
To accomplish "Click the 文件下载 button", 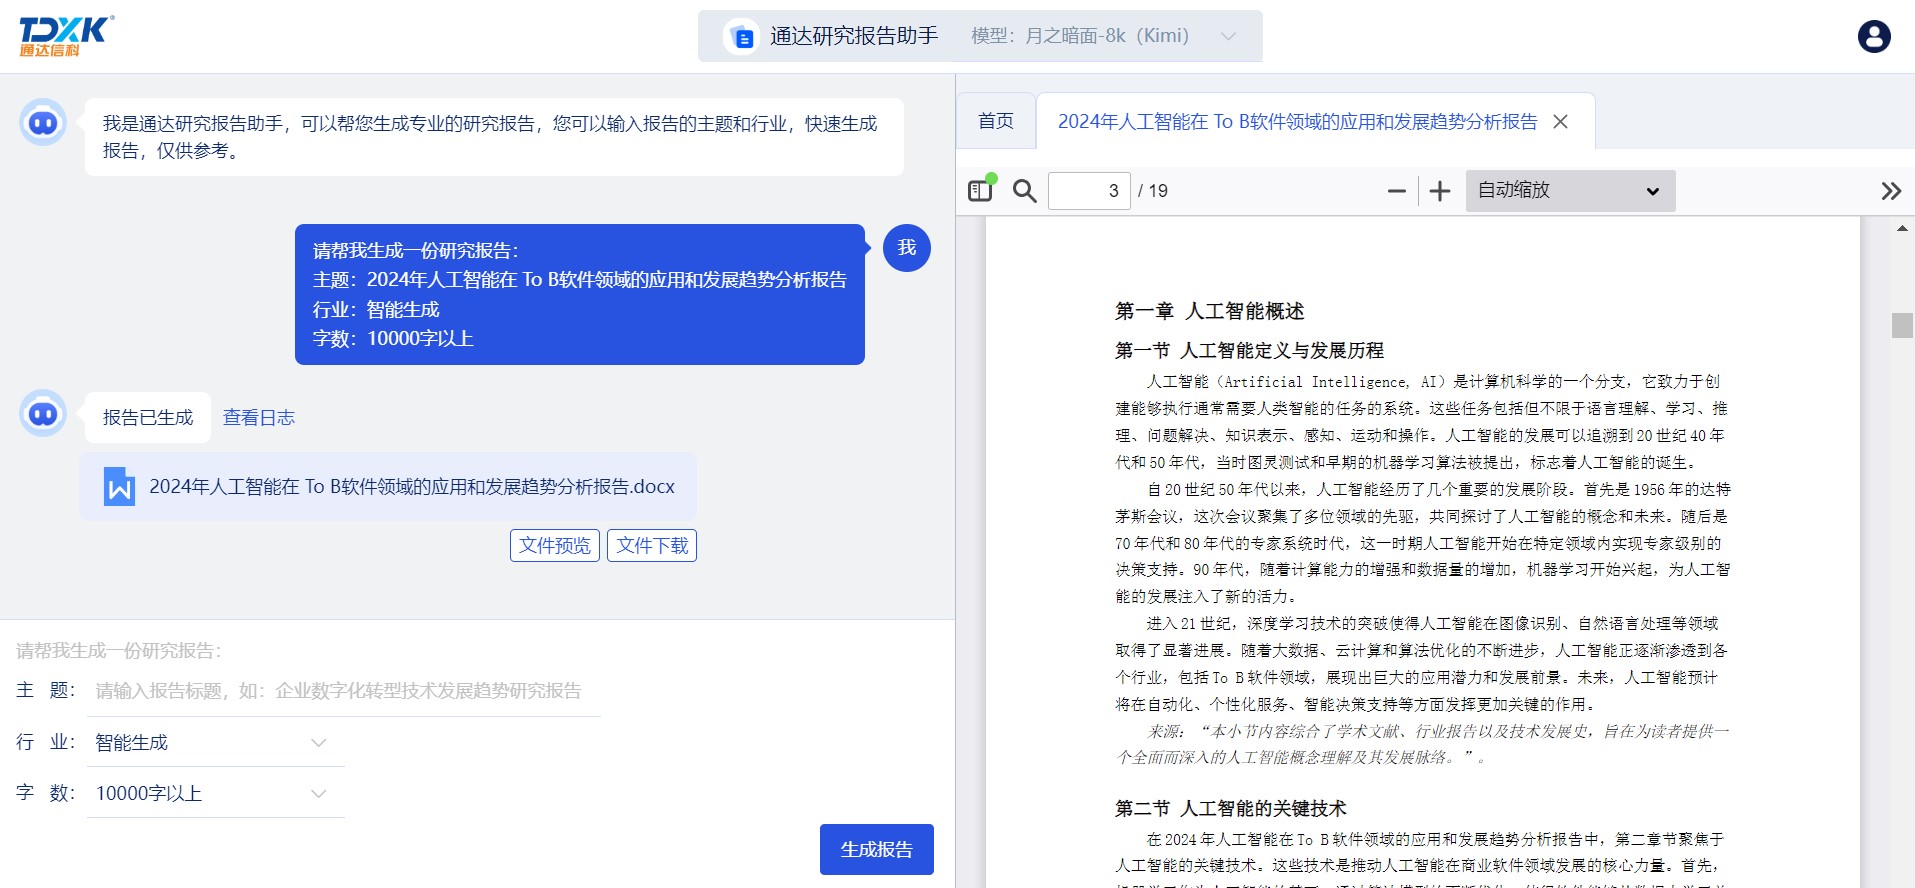I will point(652,546).
